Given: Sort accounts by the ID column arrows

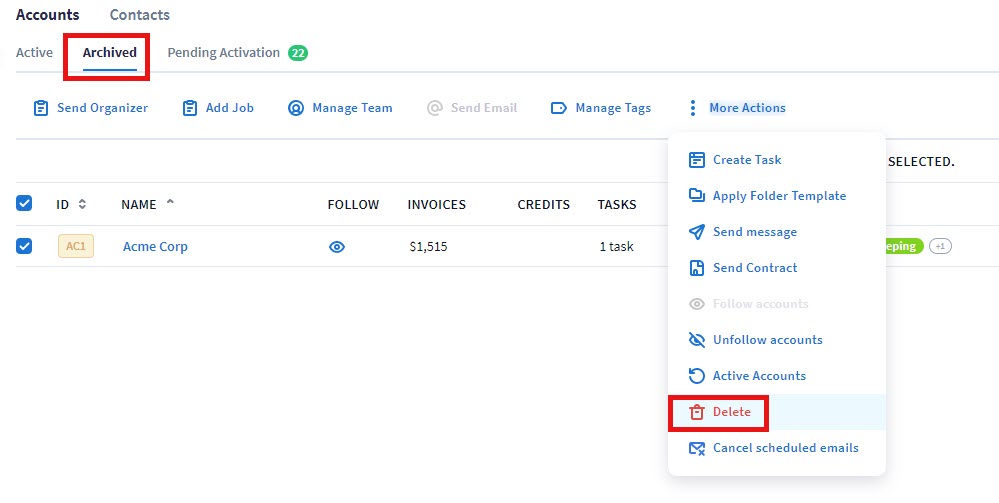Looking at the screenshot, I should pyautogui.click(x=82, y=204).
